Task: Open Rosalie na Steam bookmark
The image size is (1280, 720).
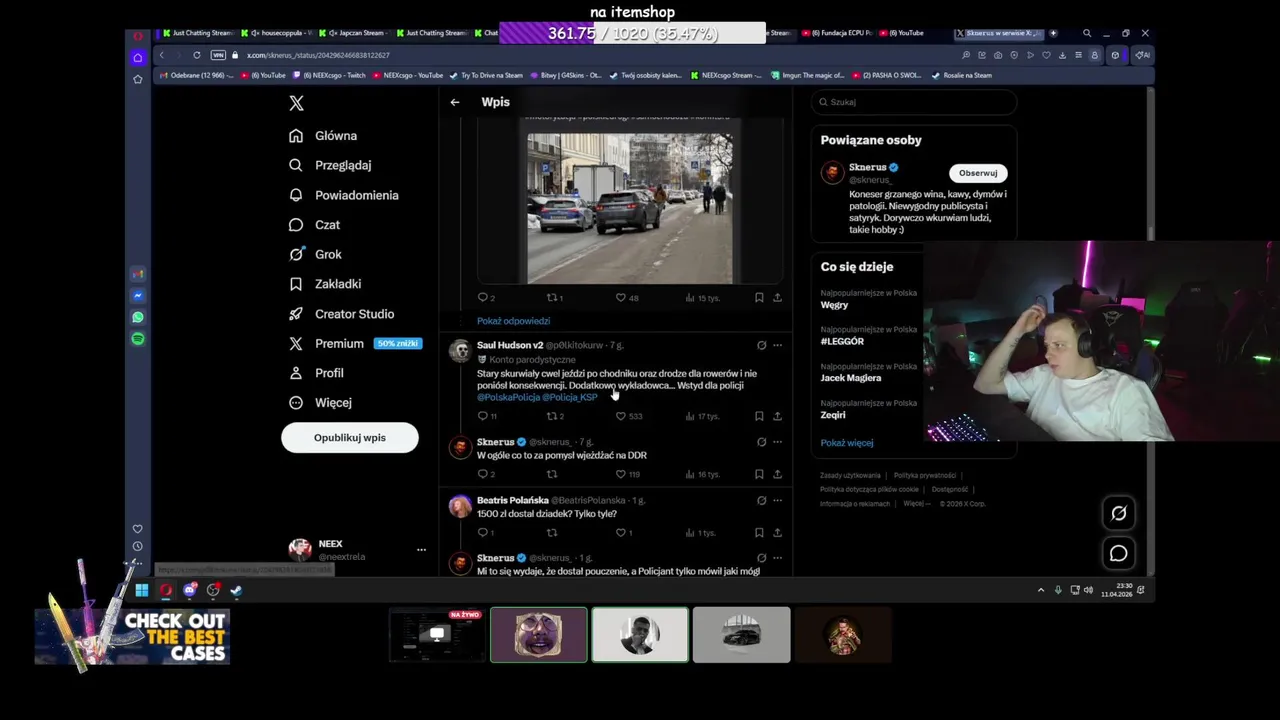Action: [x=962, y=75]
